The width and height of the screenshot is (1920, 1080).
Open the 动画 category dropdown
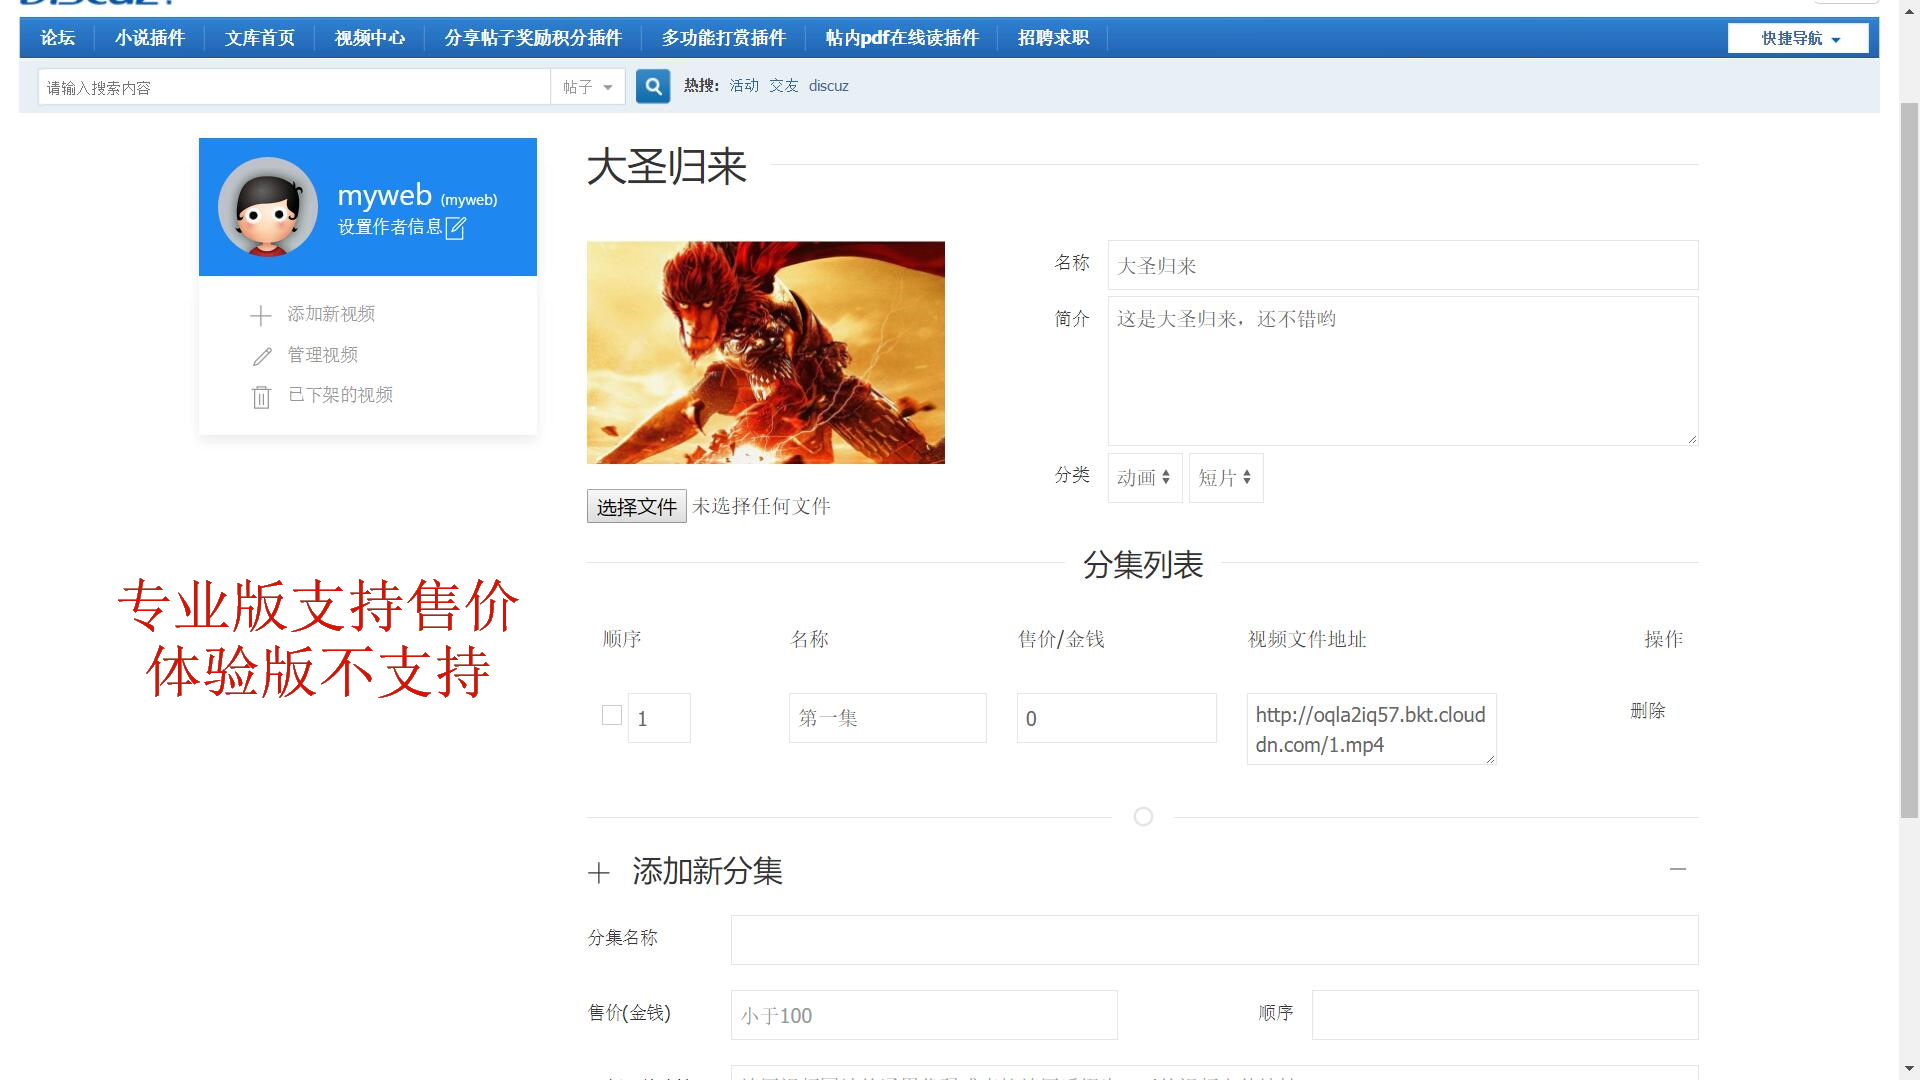[1145, 478]
